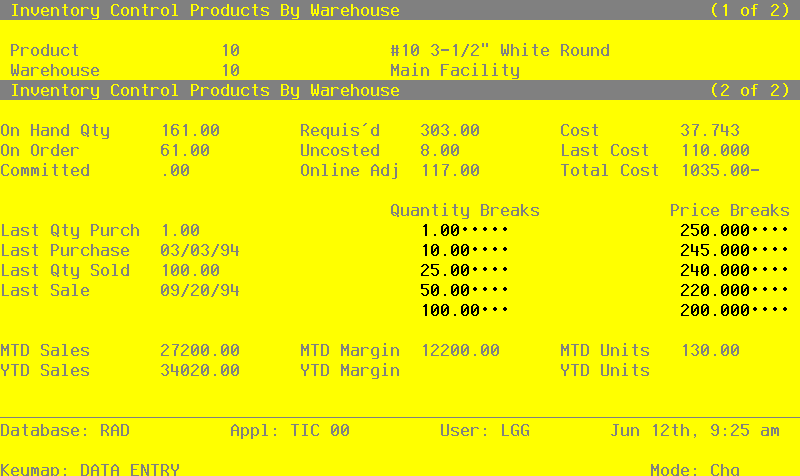The height and width of the screenshot is (476, 800).
Task: Click the price break field 240.000
Action: click(734, 270)
